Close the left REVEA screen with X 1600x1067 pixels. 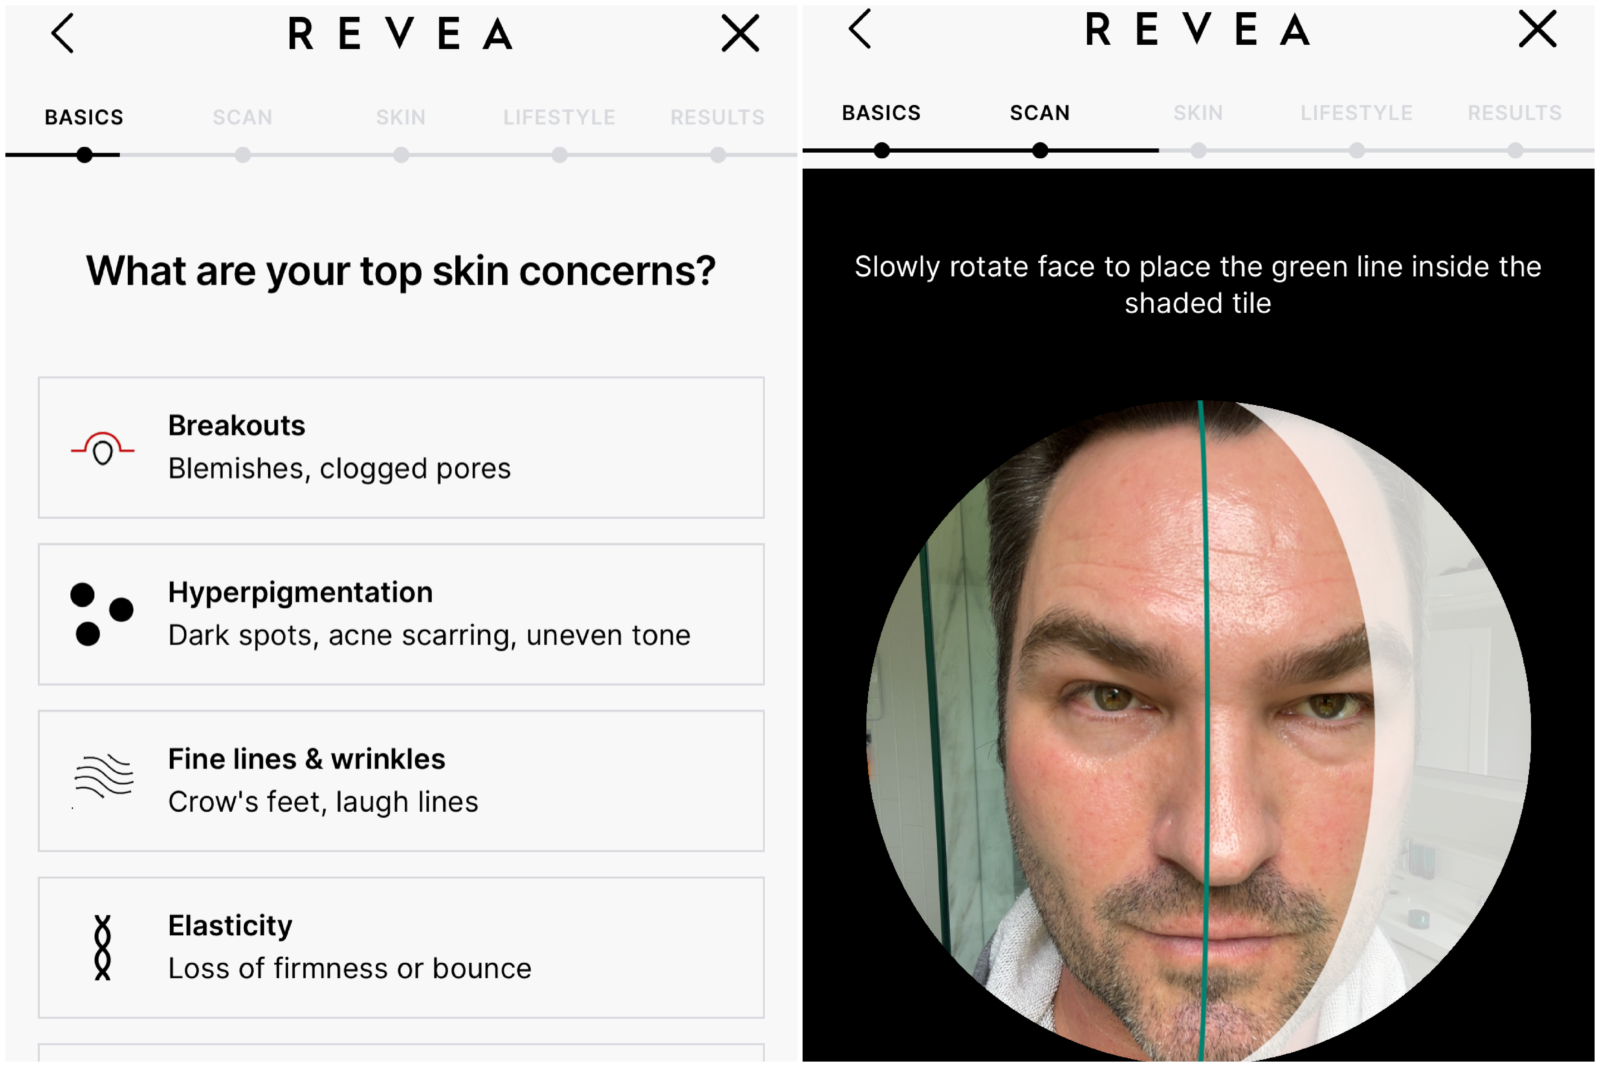tap(740, 34)
